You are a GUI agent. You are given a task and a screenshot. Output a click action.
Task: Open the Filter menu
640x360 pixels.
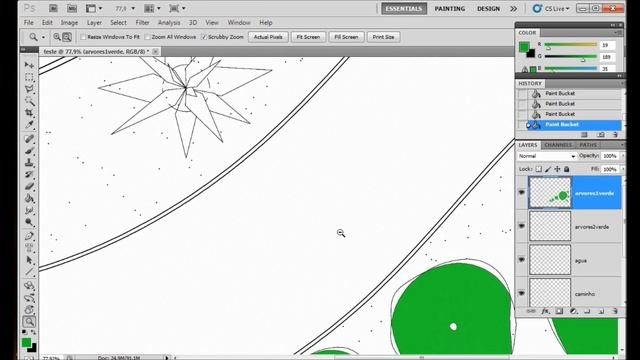(142, 22)
